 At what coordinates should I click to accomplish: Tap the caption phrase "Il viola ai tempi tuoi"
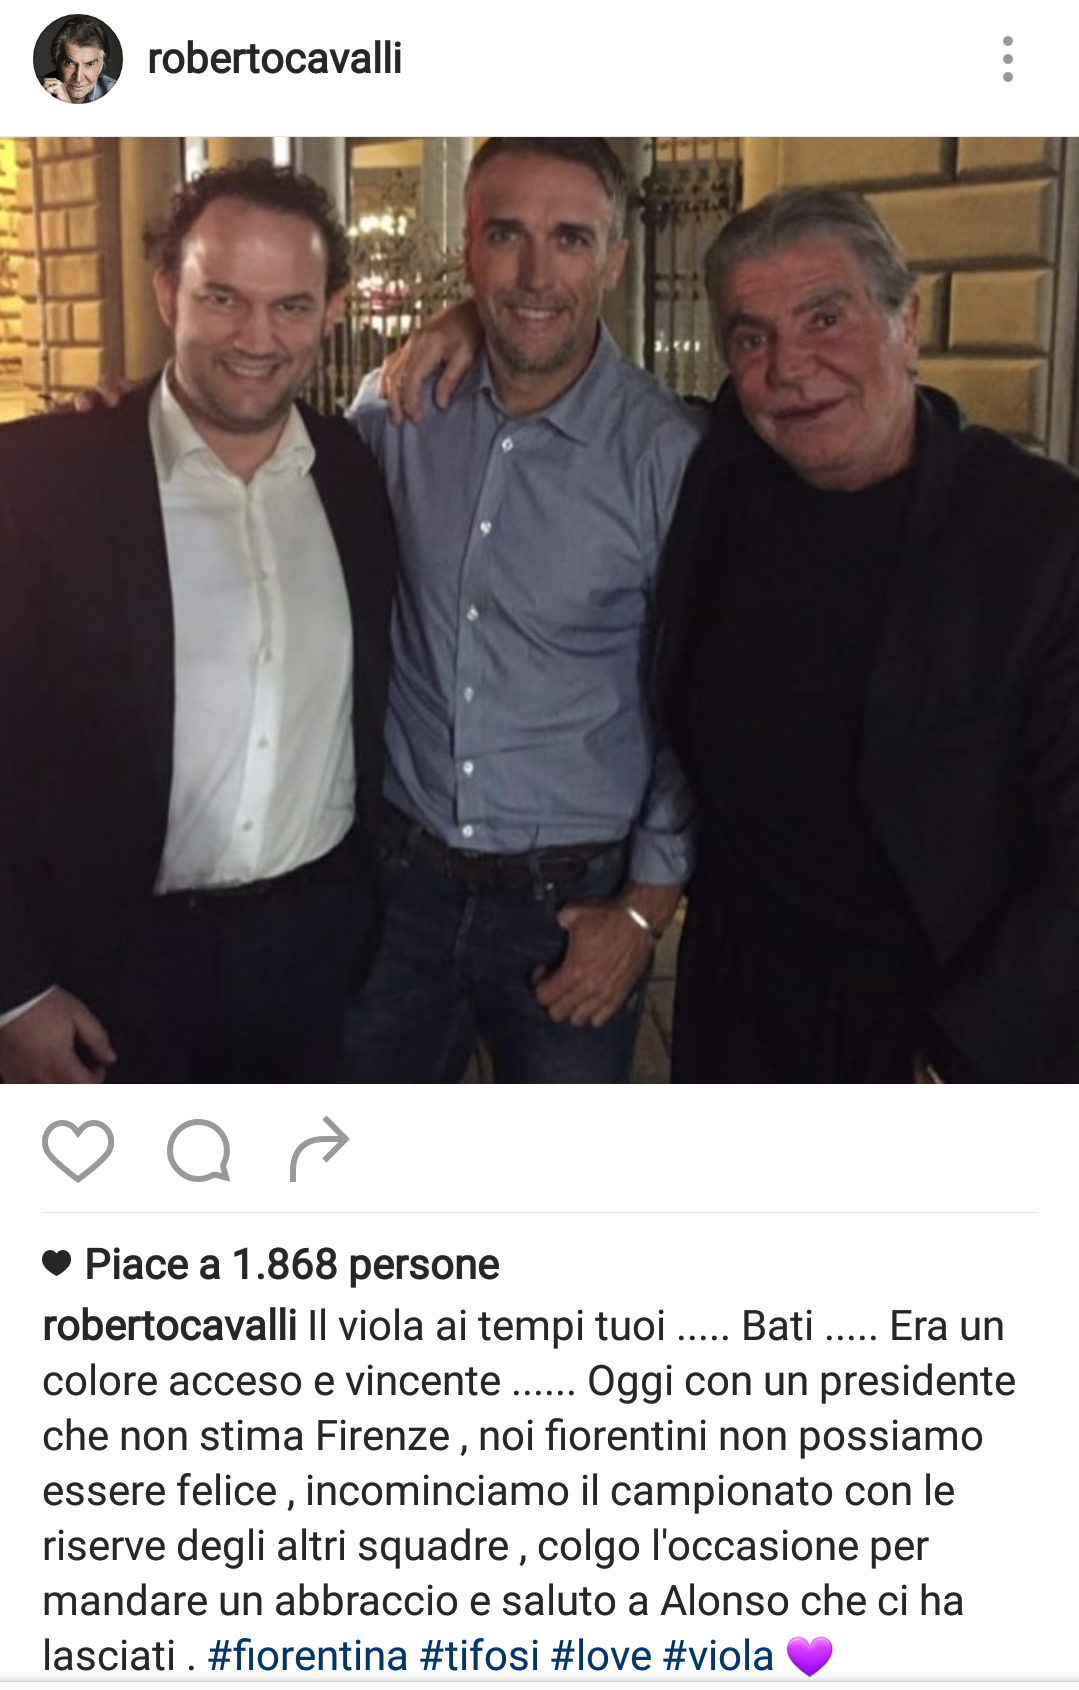tap(487, 1326)
